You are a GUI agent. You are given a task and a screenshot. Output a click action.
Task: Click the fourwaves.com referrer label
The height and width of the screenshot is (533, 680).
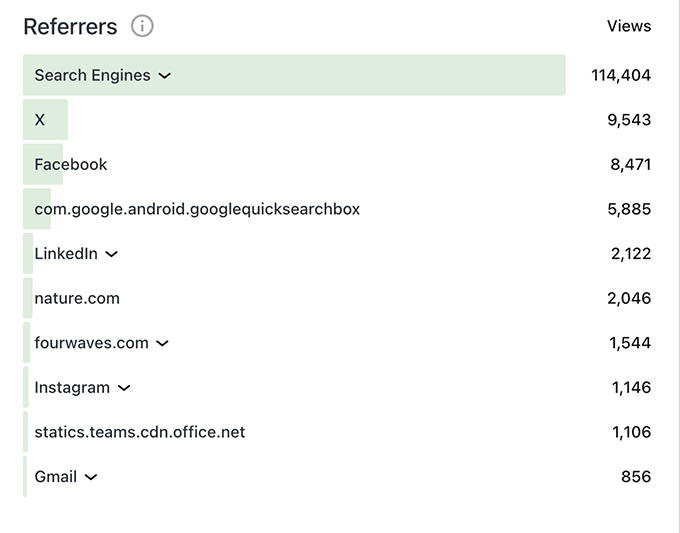click(91, 343)
